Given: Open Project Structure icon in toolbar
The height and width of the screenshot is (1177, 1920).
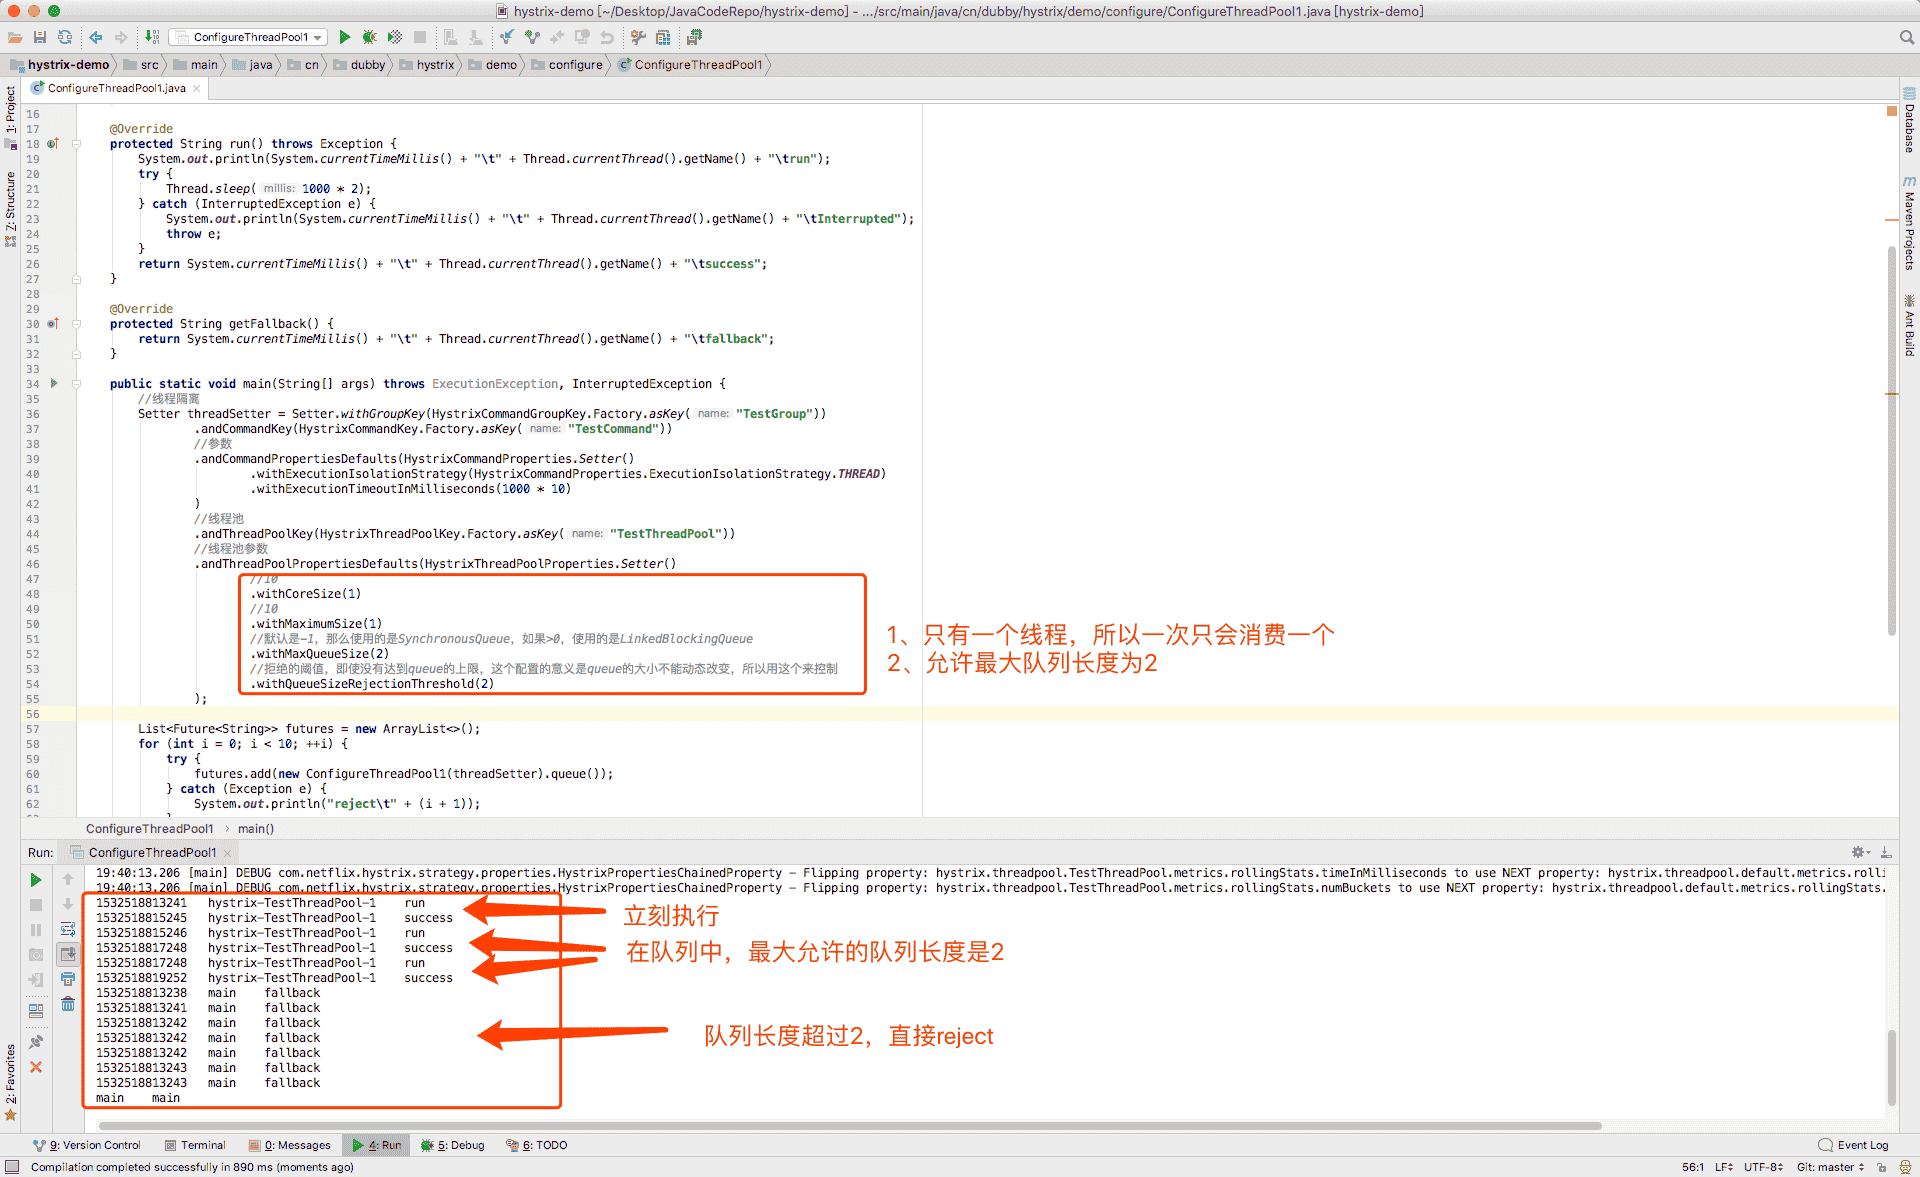Looking at the screenshot, I should point(663,37).
